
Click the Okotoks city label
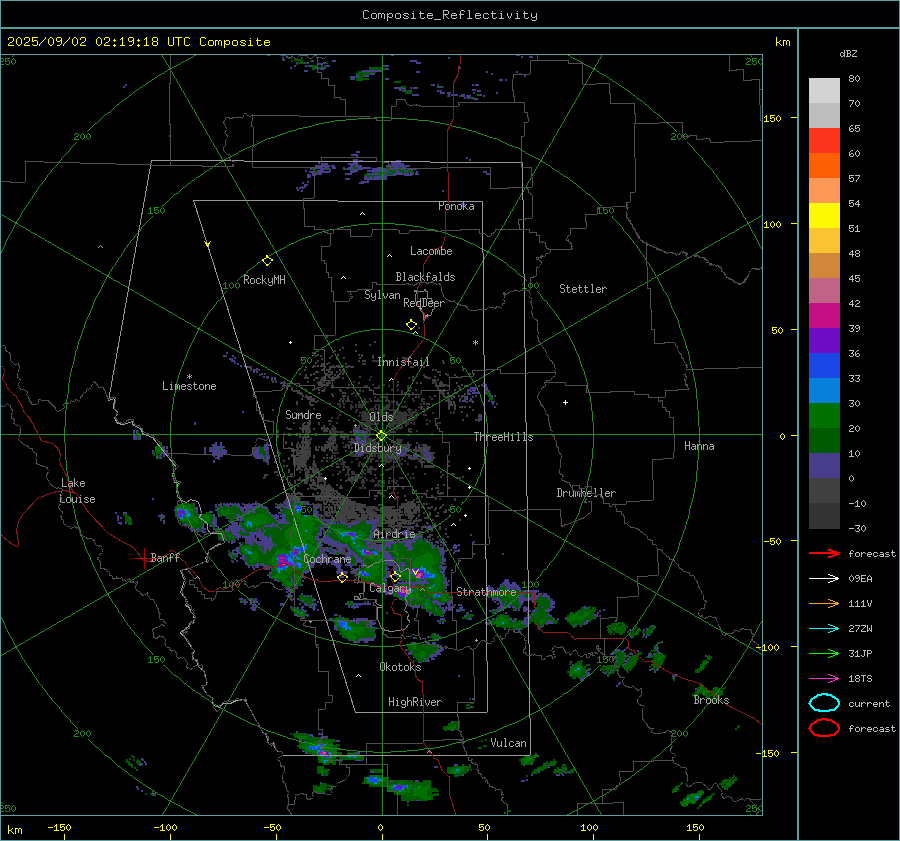click(400, 667)
